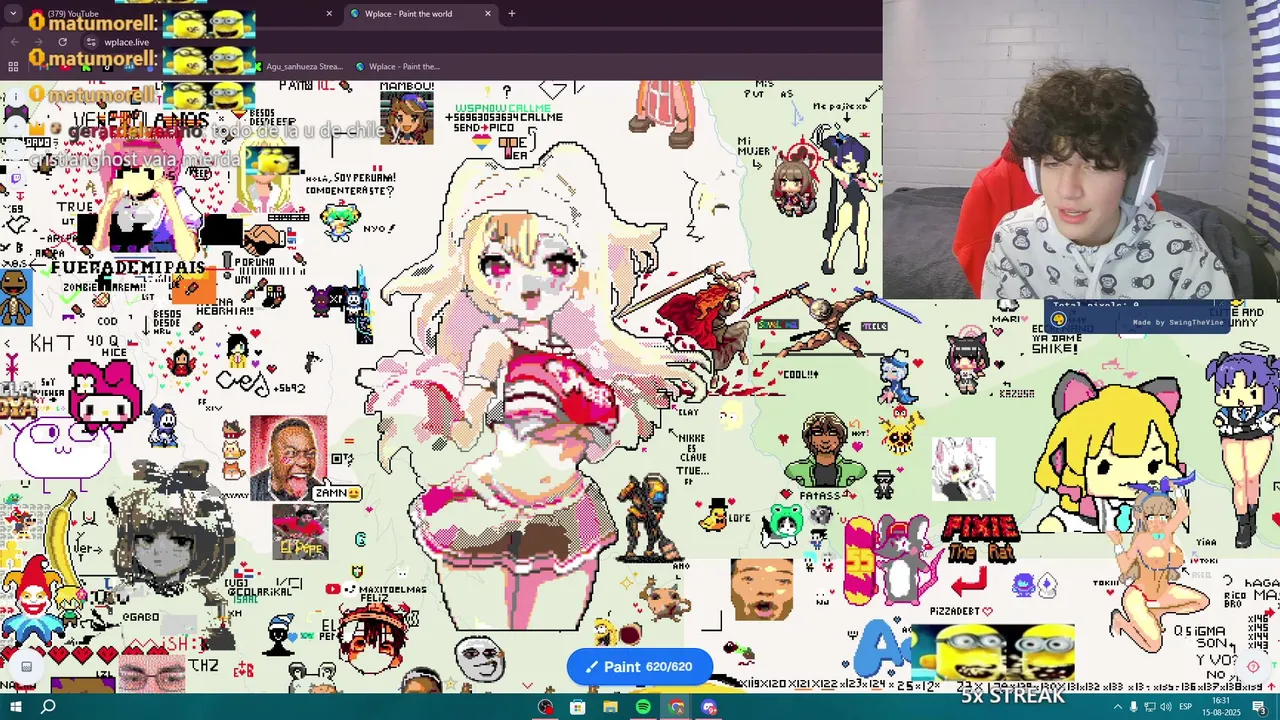Close the Wplace - Paint the world tab
The image size is (1280, 720).
(x=488, y=14)
